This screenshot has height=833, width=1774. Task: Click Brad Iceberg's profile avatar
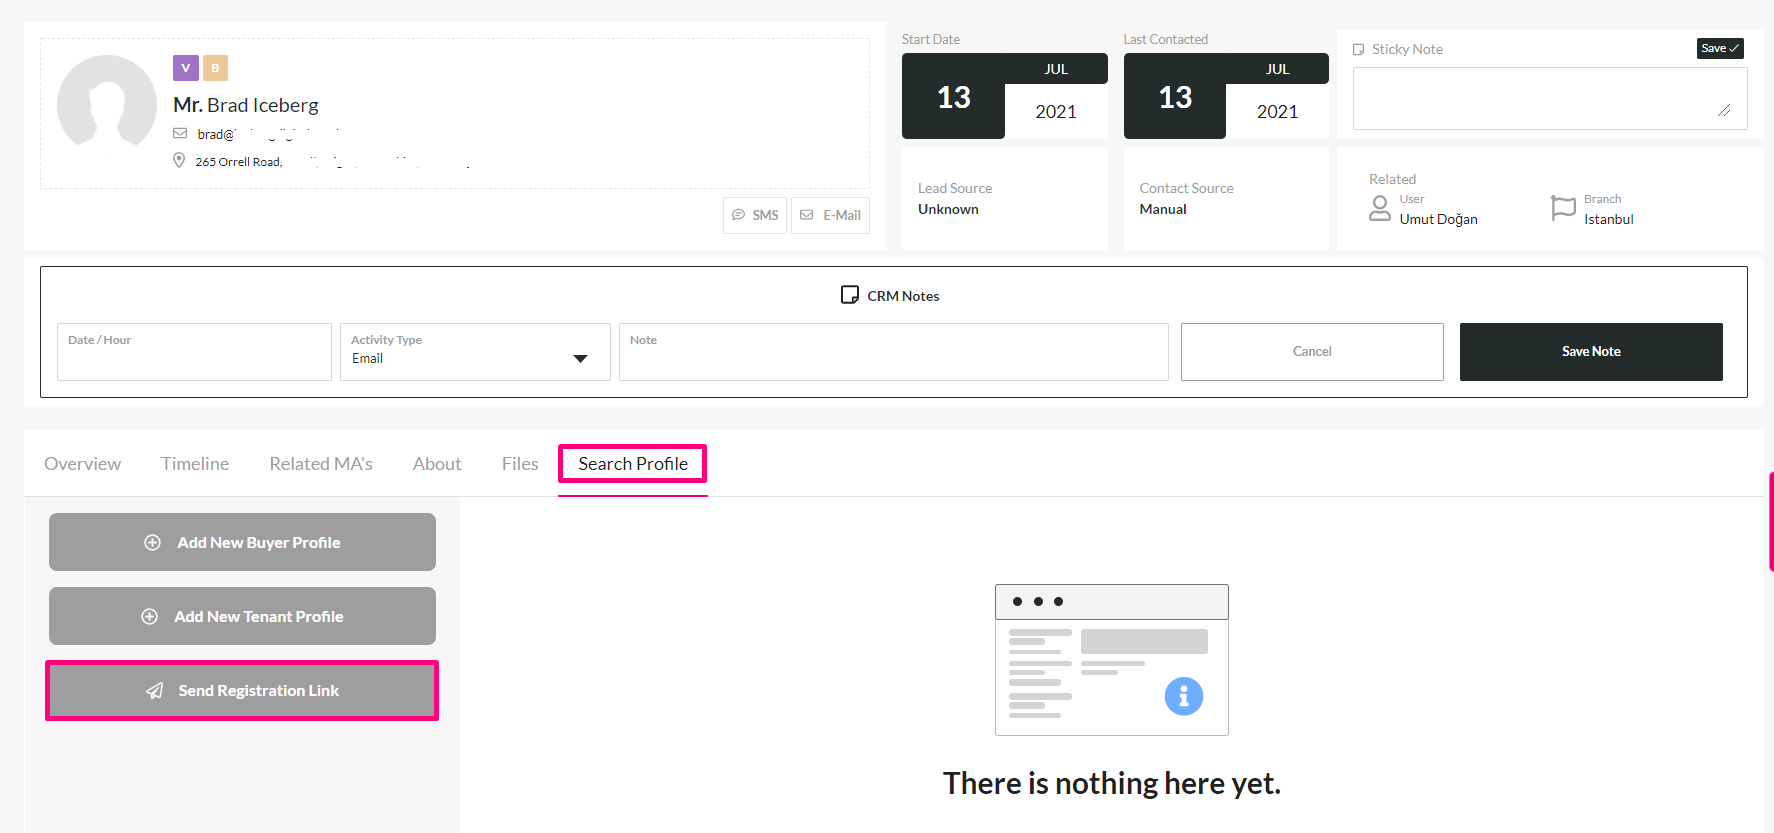pos(107,104)
